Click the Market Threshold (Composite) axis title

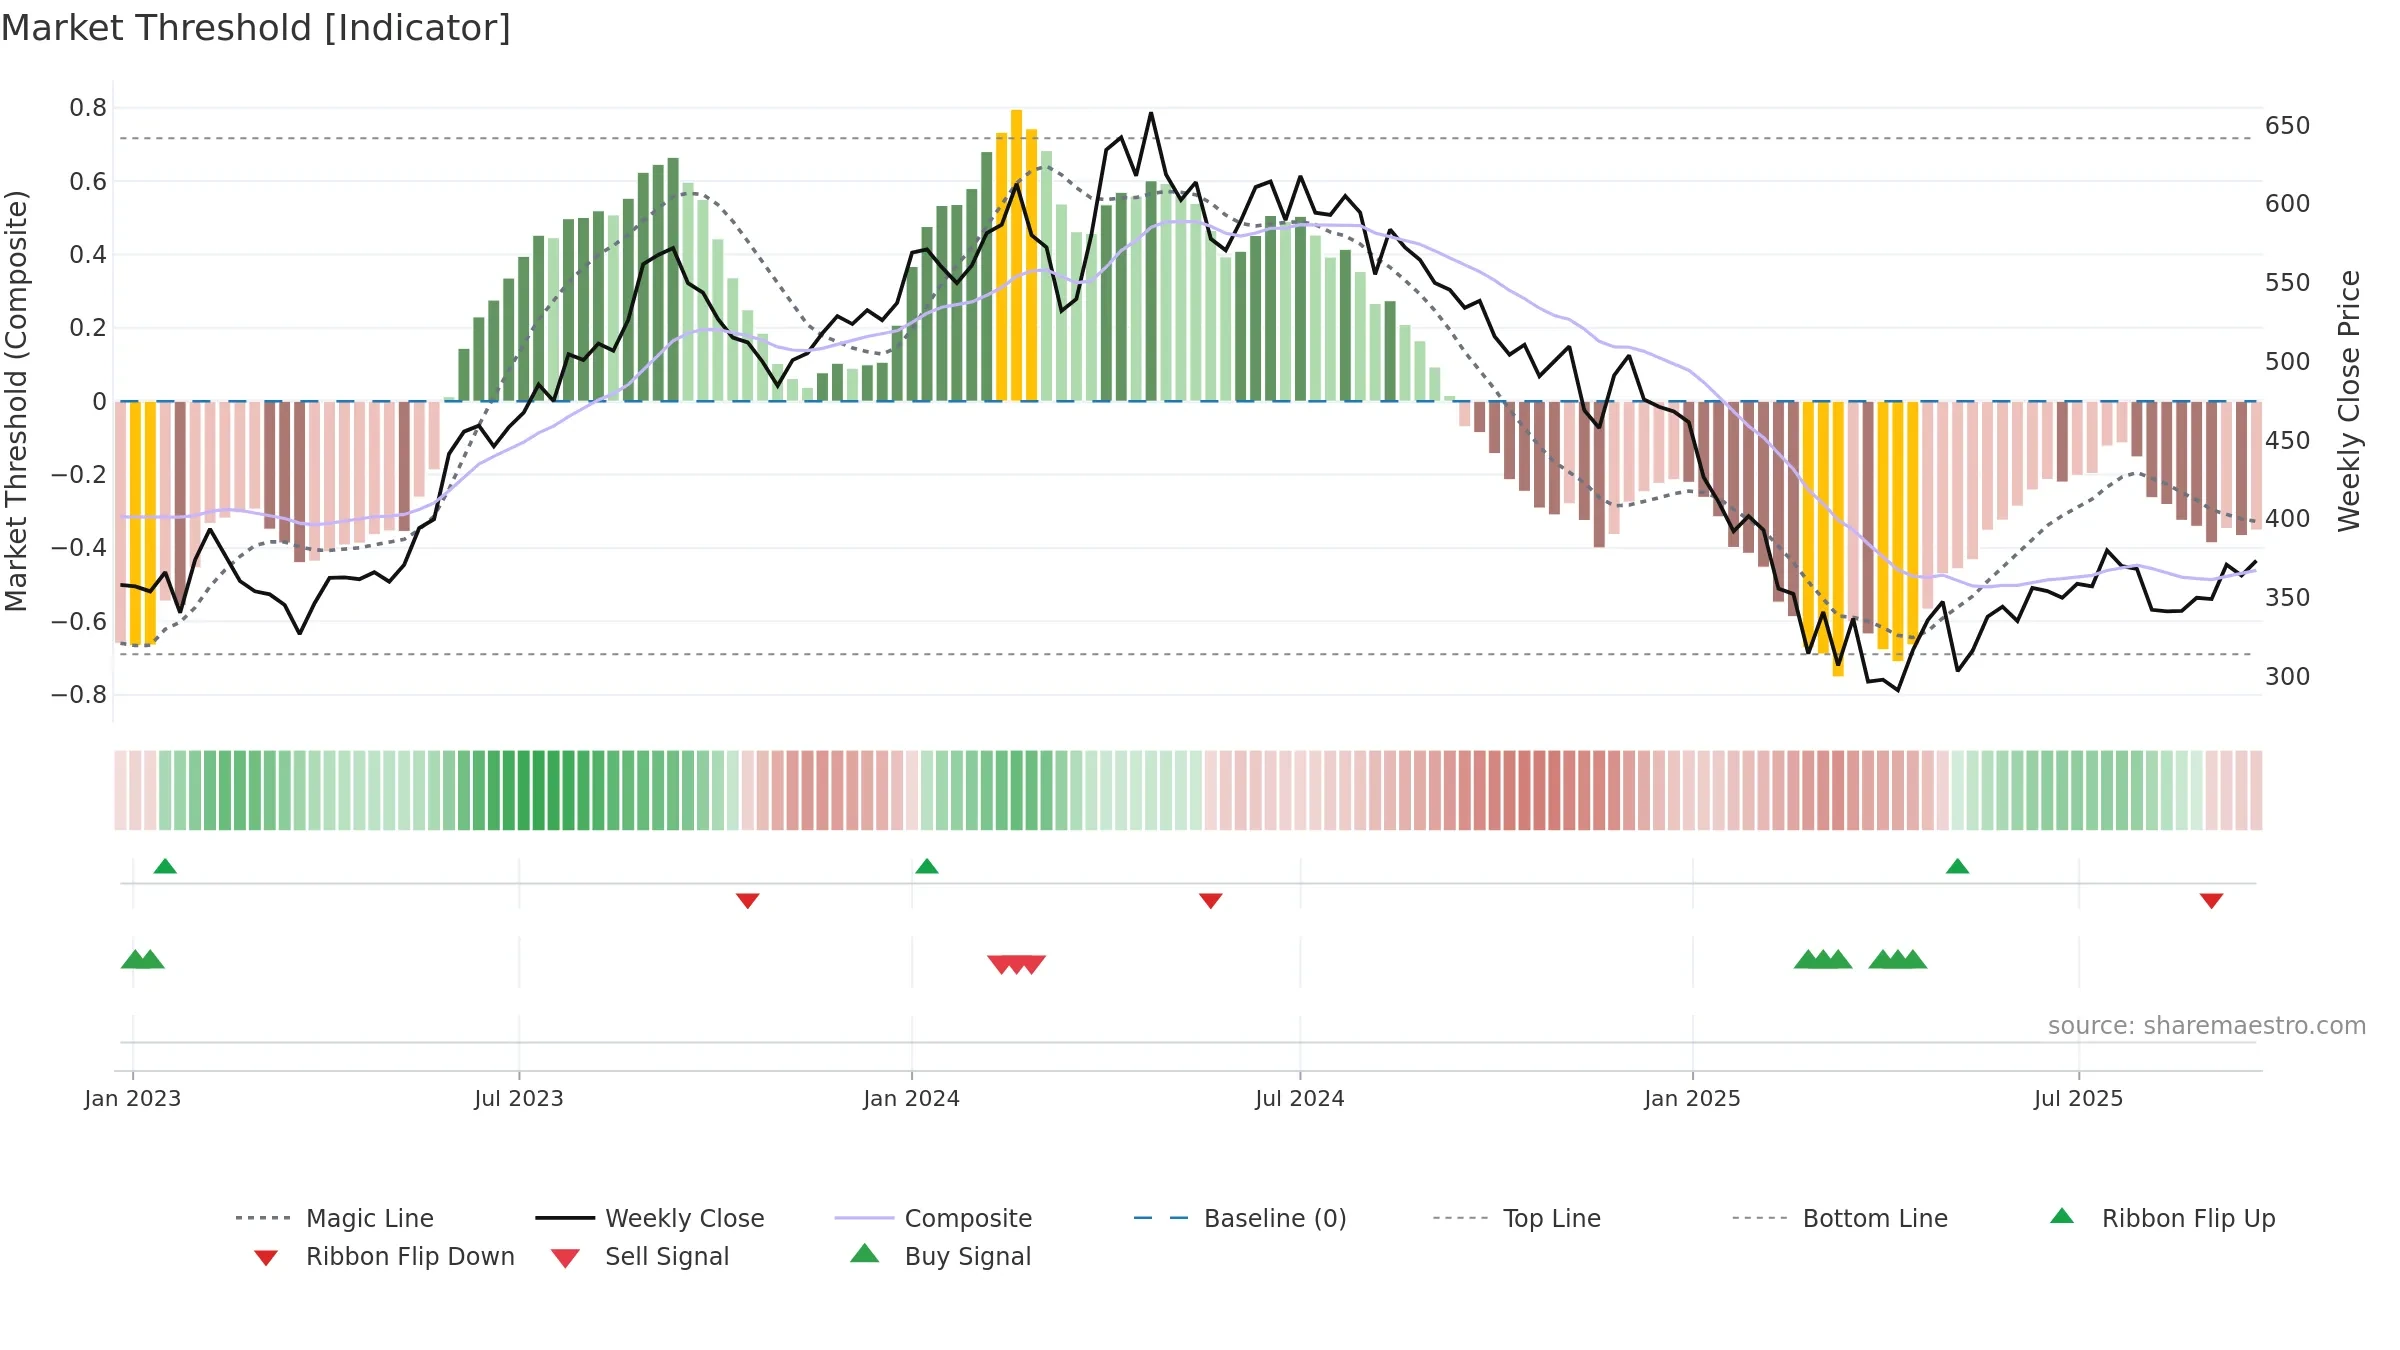pos(16,400)
